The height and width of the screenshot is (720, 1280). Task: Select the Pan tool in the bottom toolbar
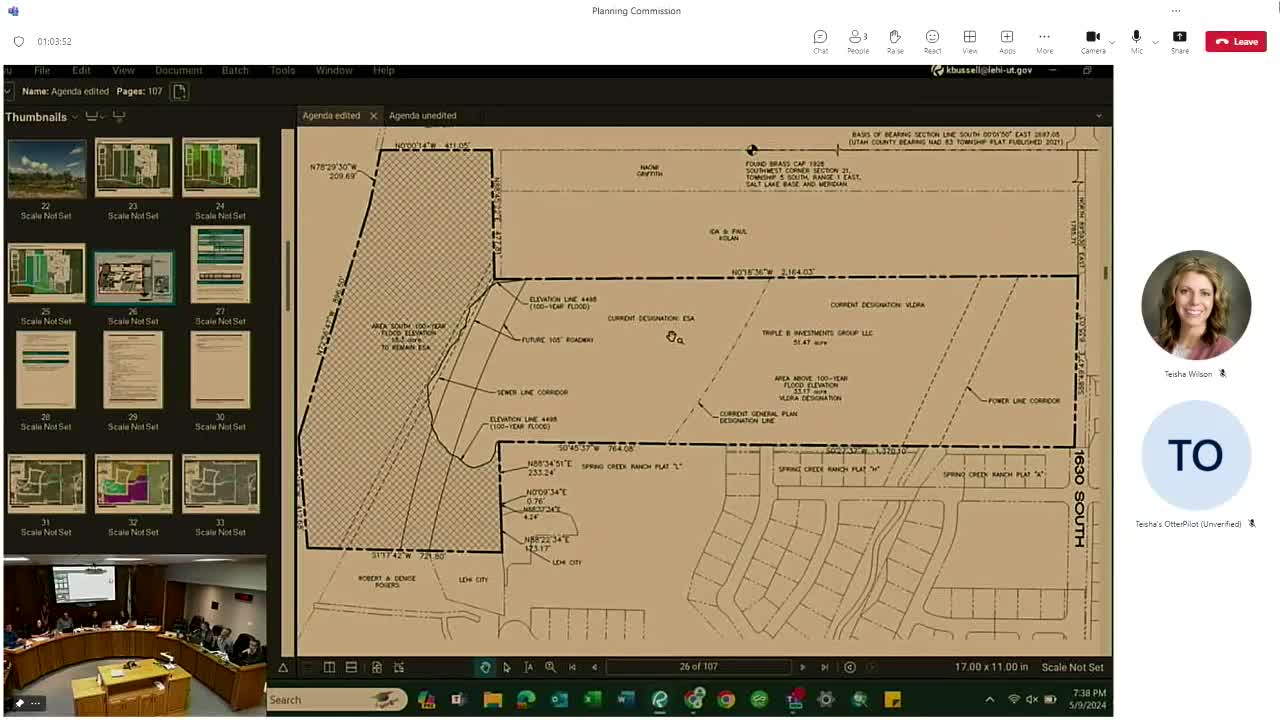coord(485,666)
